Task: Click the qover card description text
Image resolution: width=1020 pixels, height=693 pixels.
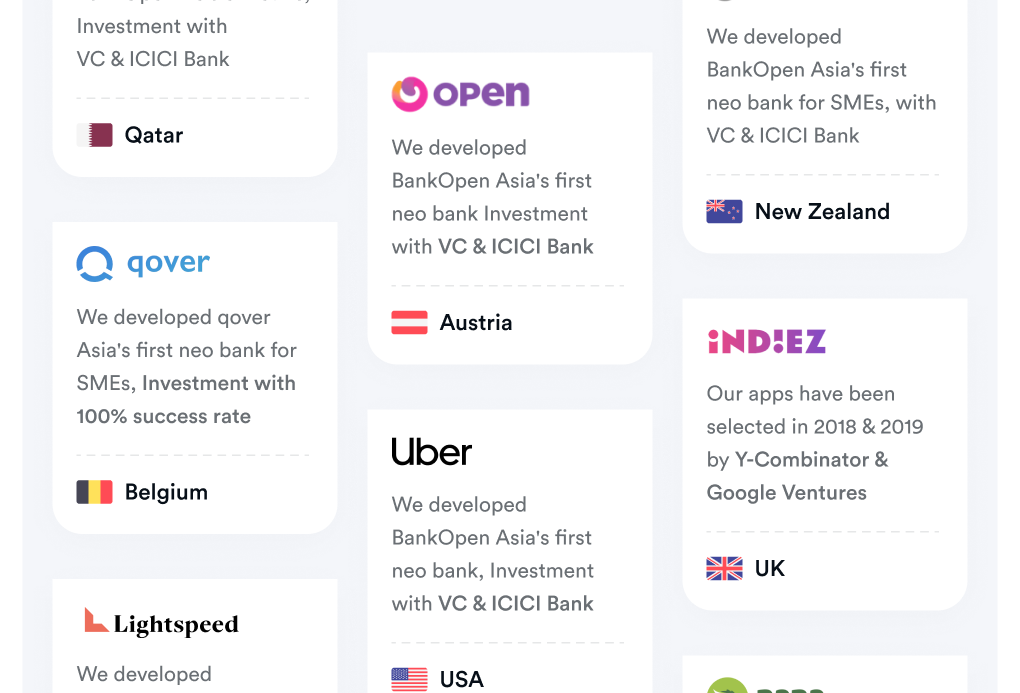Action: 187,366
